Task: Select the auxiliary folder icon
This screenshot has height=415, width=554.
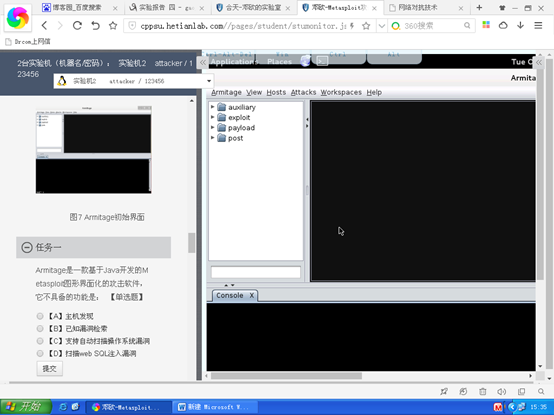Action: coord(222,107)
